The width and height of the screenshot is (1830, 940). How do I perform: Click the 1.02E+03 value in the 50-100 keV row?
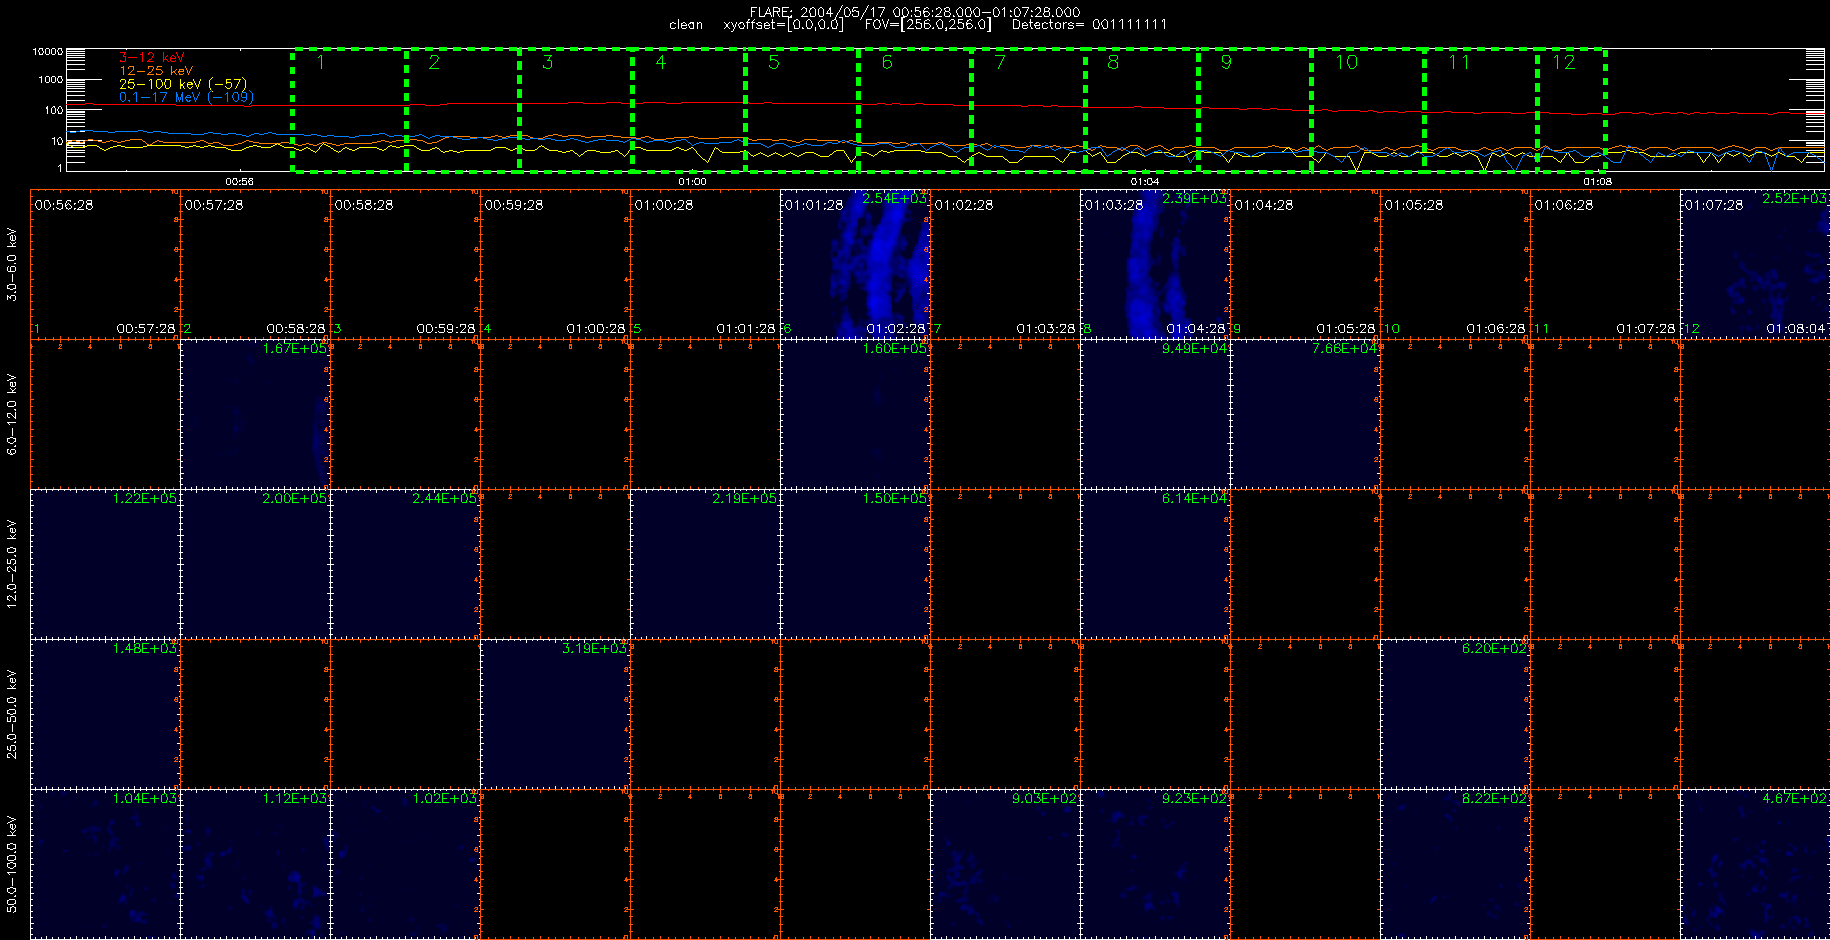444,799
